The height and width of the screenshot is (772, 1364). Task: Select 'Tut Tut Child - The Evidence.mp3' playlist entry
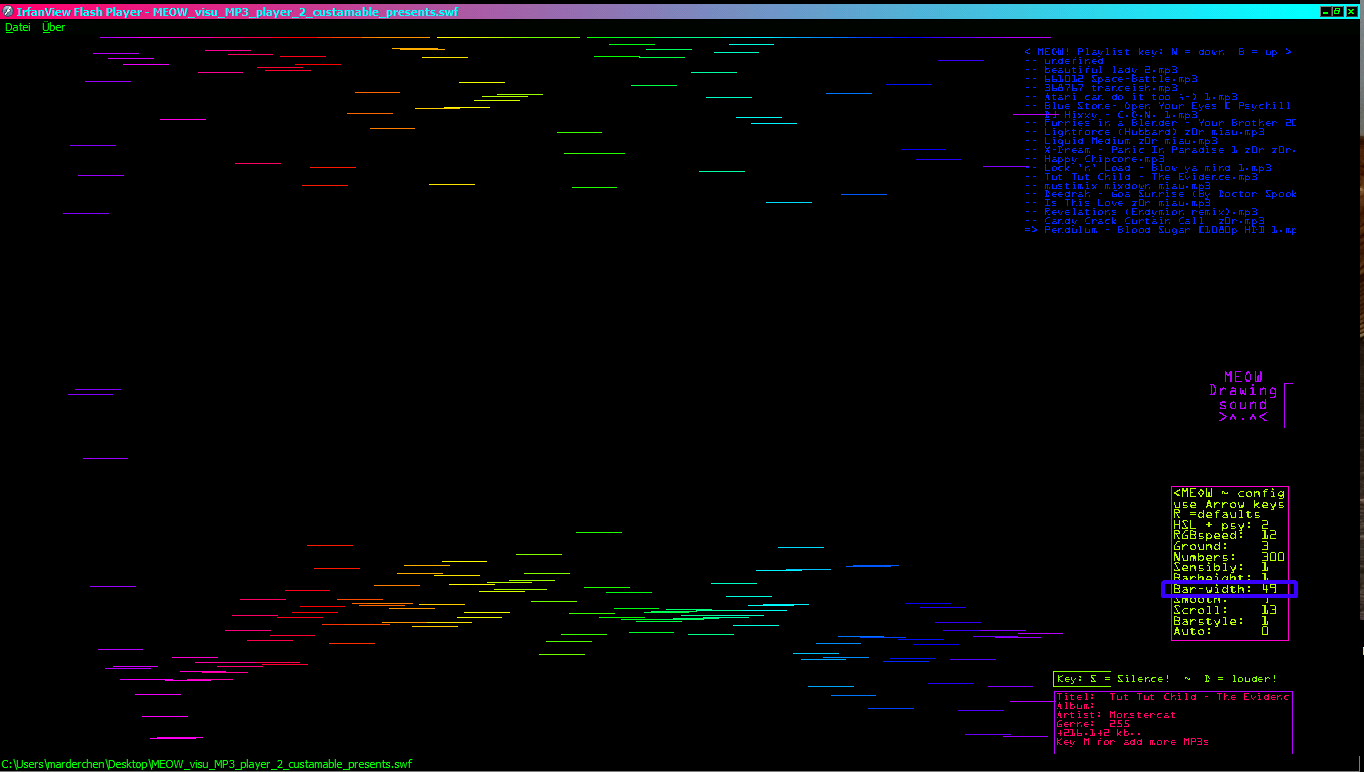coord(1141,177)
